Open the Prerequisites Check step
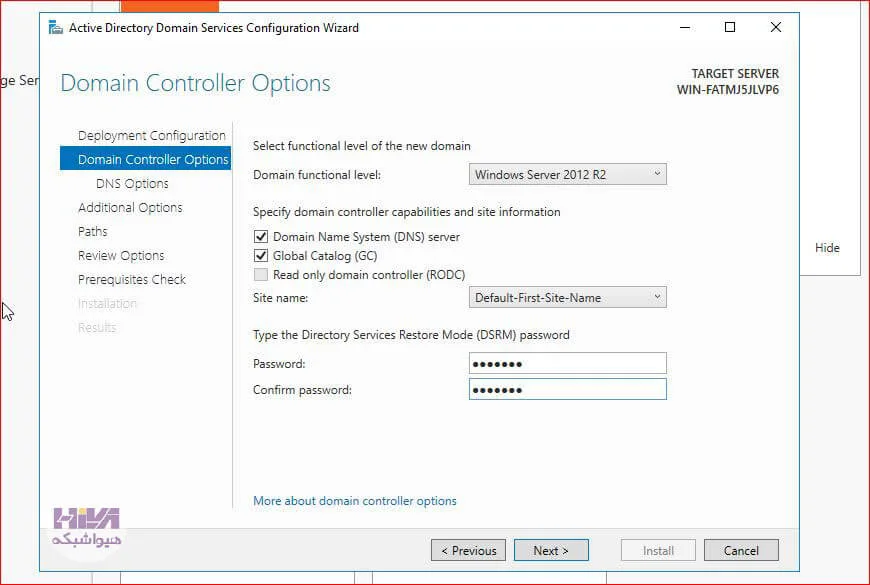This screenshot has width=870, height=585. 131,279
